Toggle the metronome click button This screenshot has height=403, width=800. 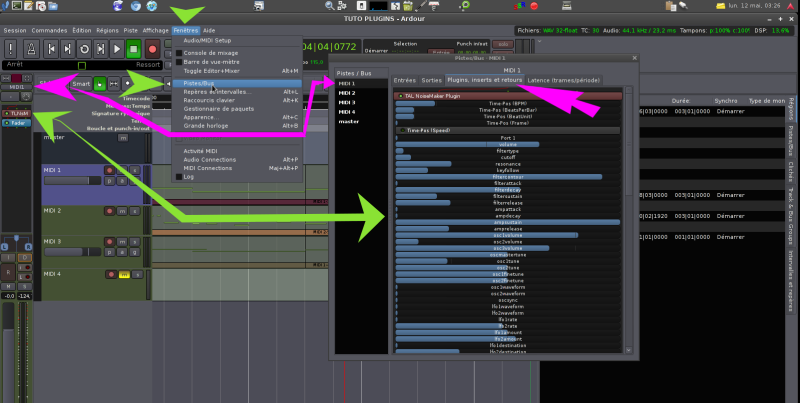31,49
